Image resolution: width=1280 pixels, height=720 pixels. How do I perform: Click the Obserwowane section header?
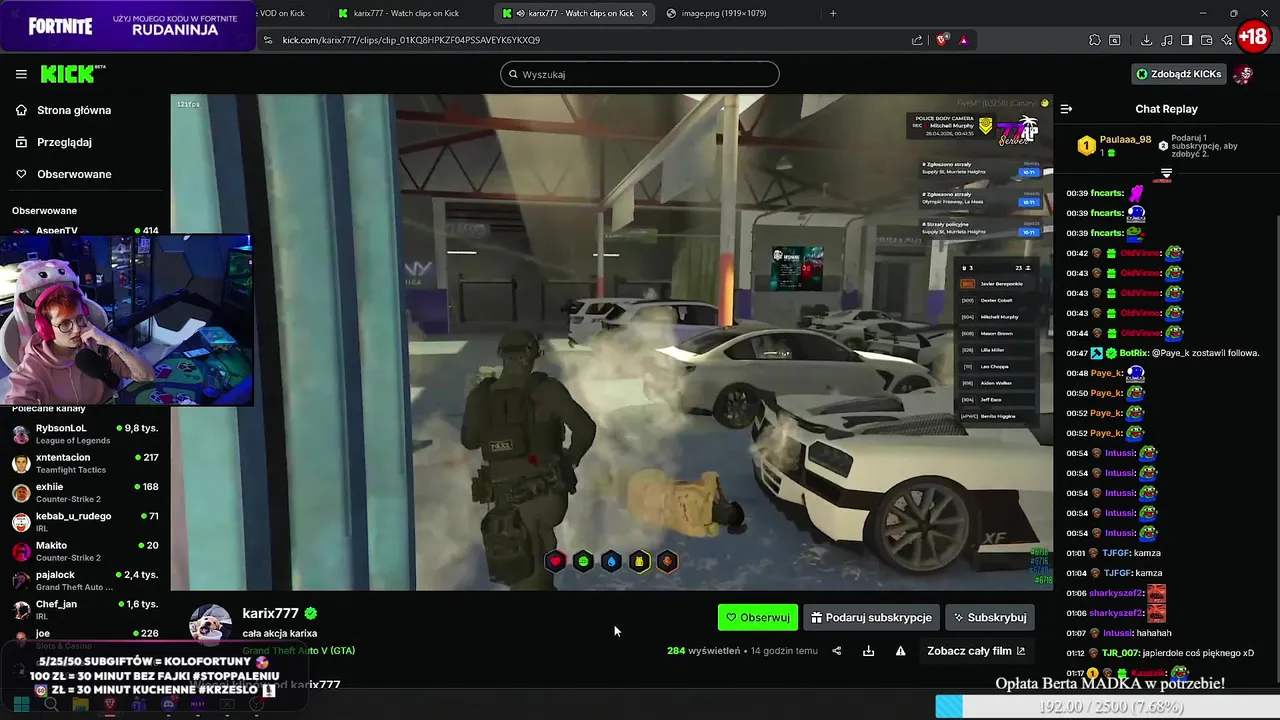(44, 211)
